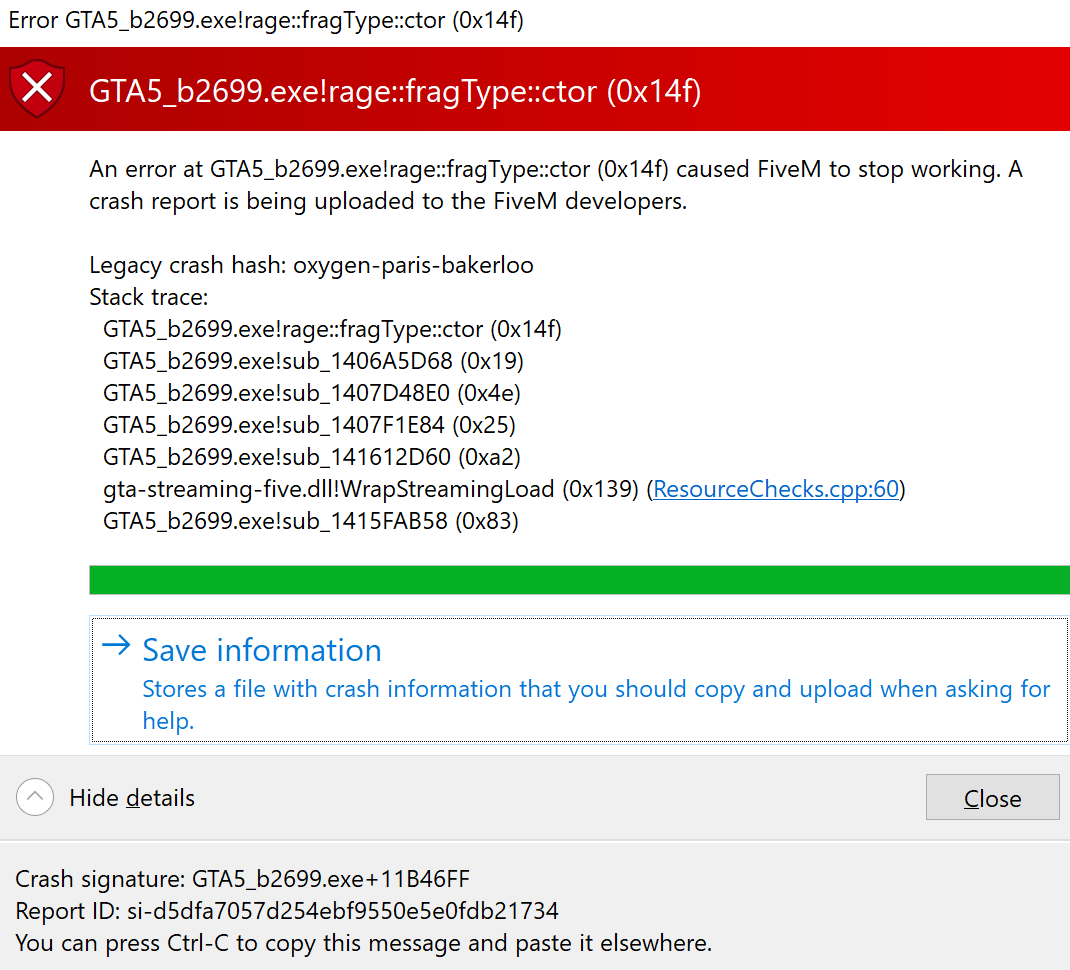Click the Save information description text
Image resolution: width=1070 pixels, height=970 pixels.
596,704
